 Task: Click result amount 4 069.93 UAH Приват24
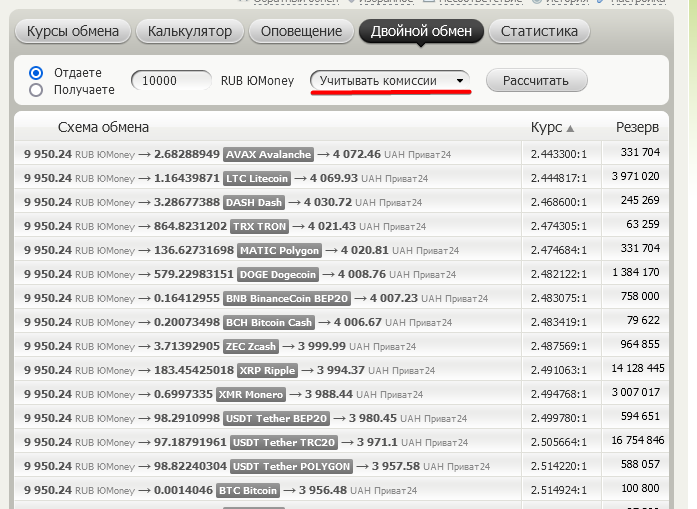click(369, 178)
